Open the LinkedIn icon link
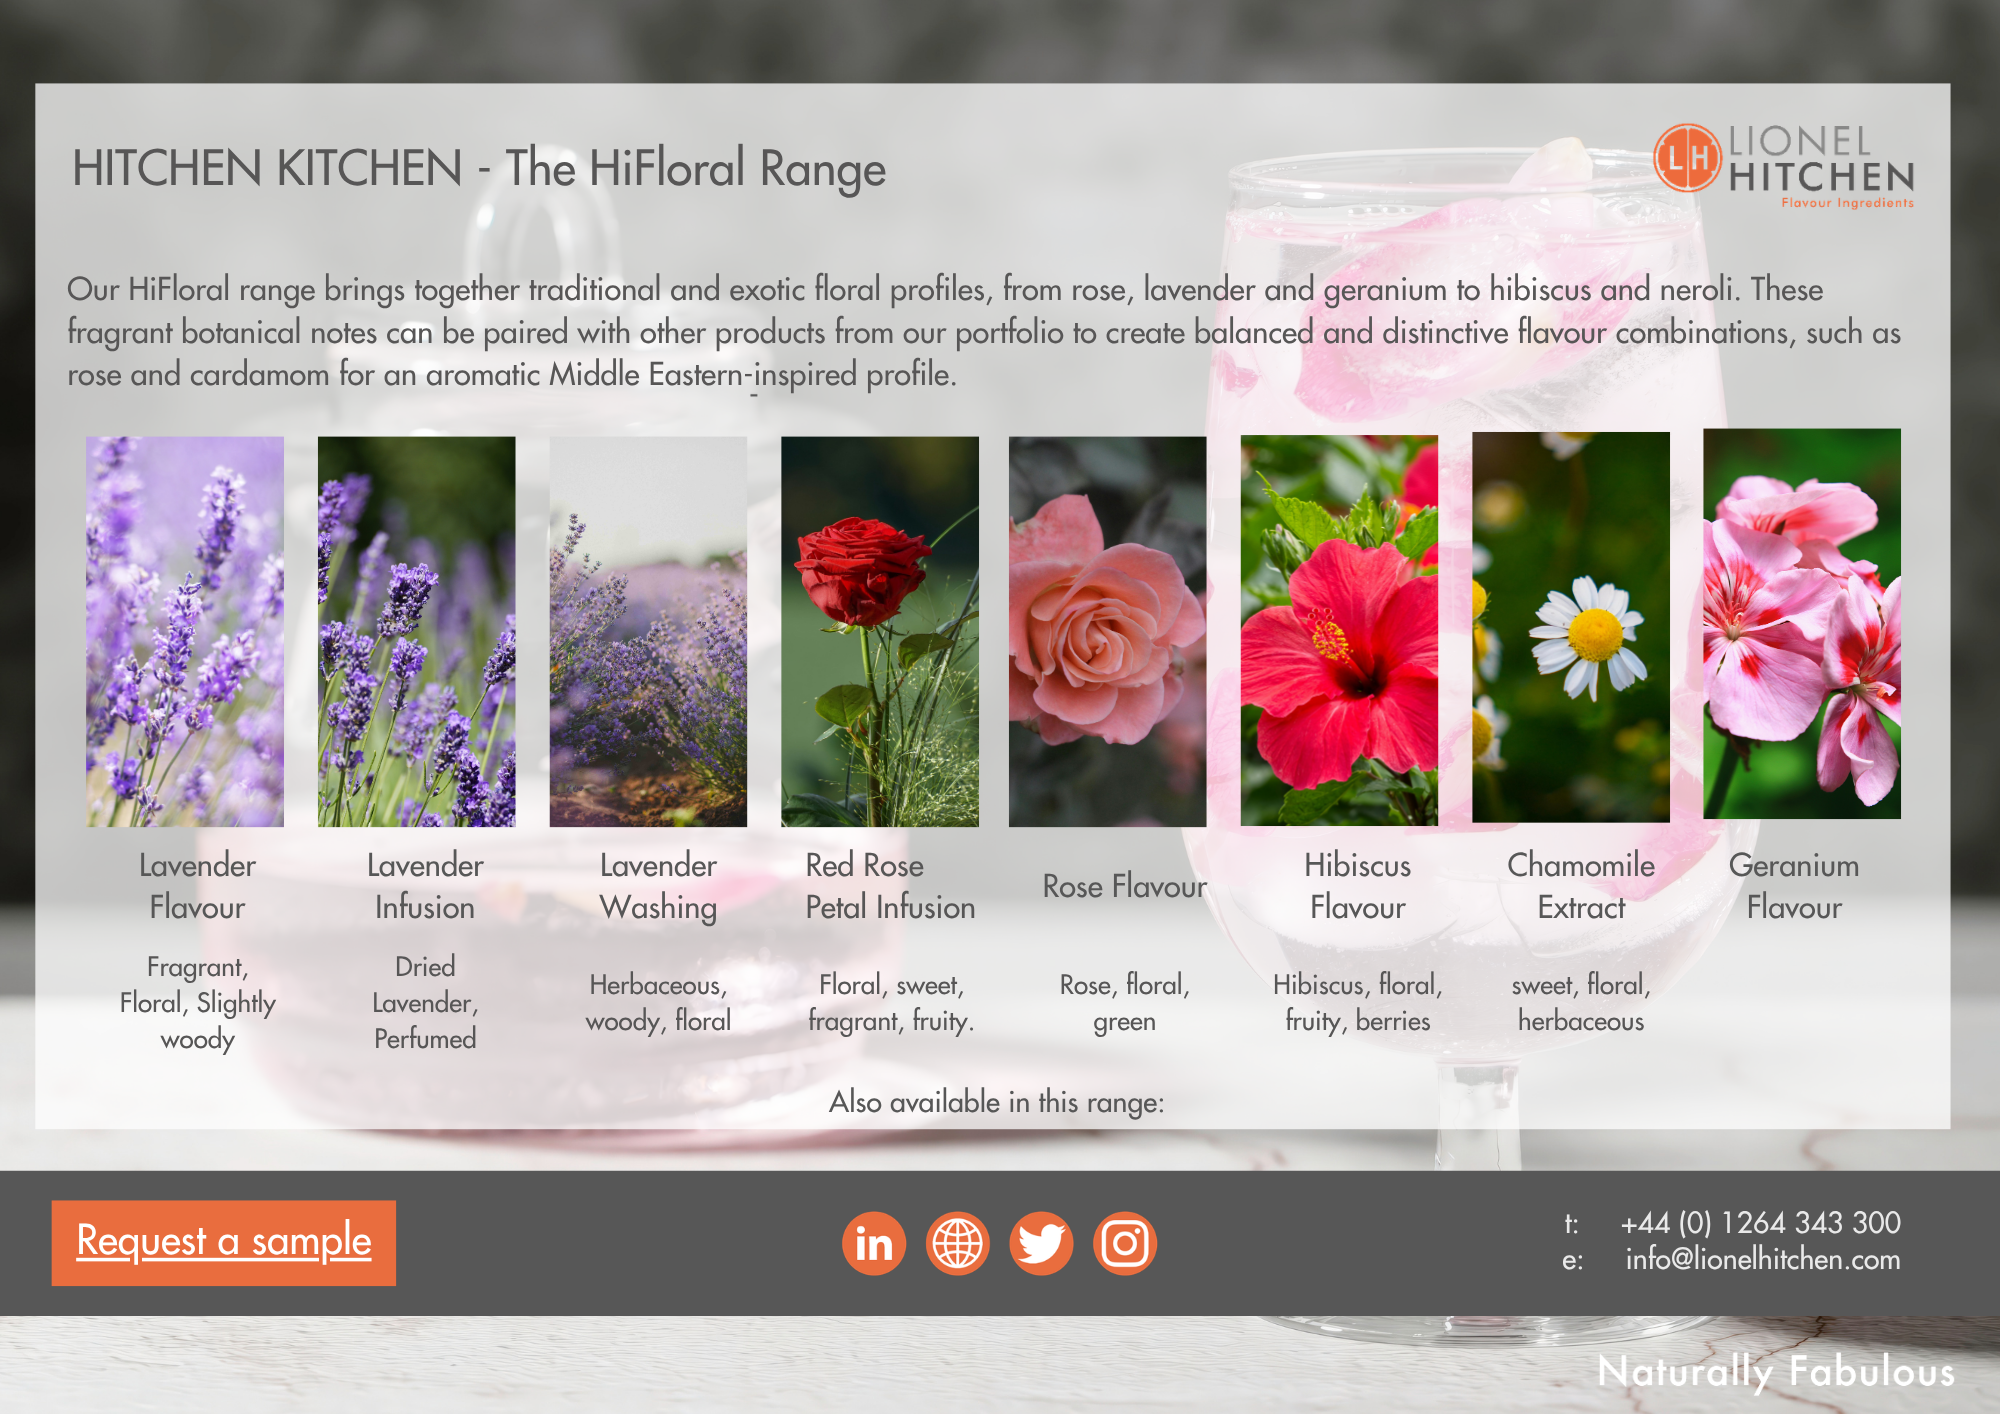2000x1414 pixels. [874, 1244]
